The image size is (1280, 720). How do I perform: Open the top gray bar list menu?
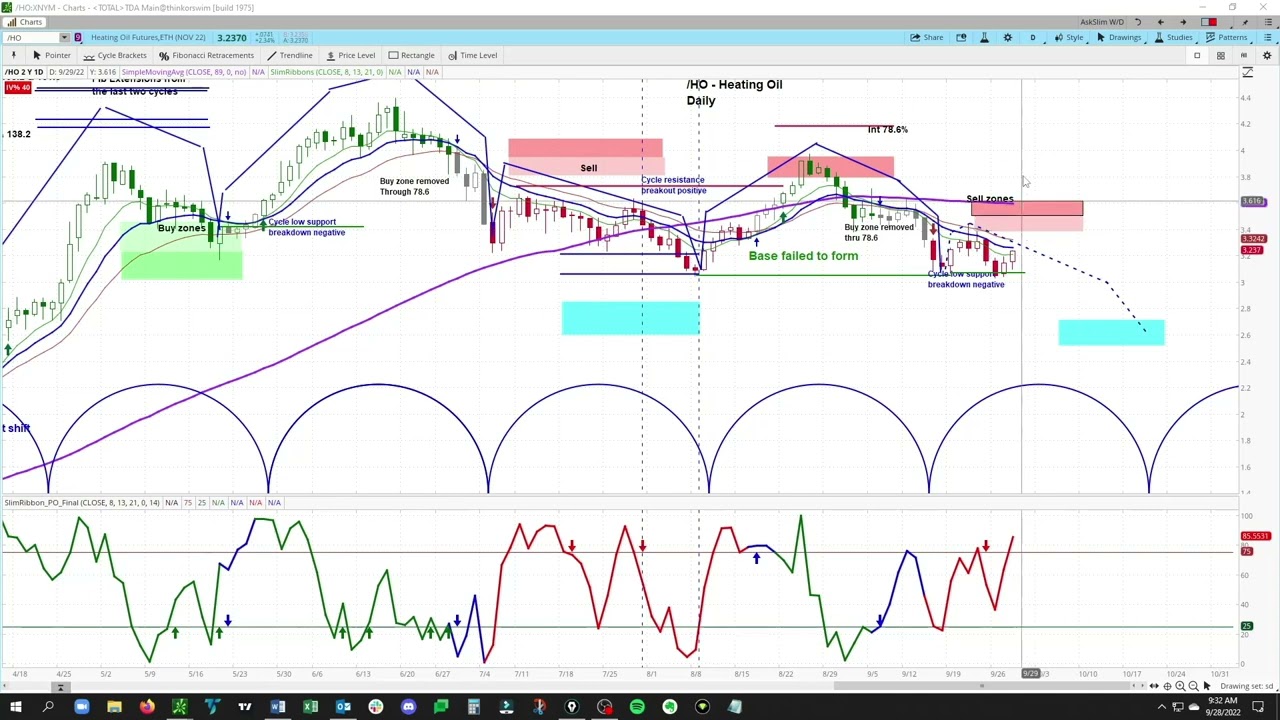1267,22
